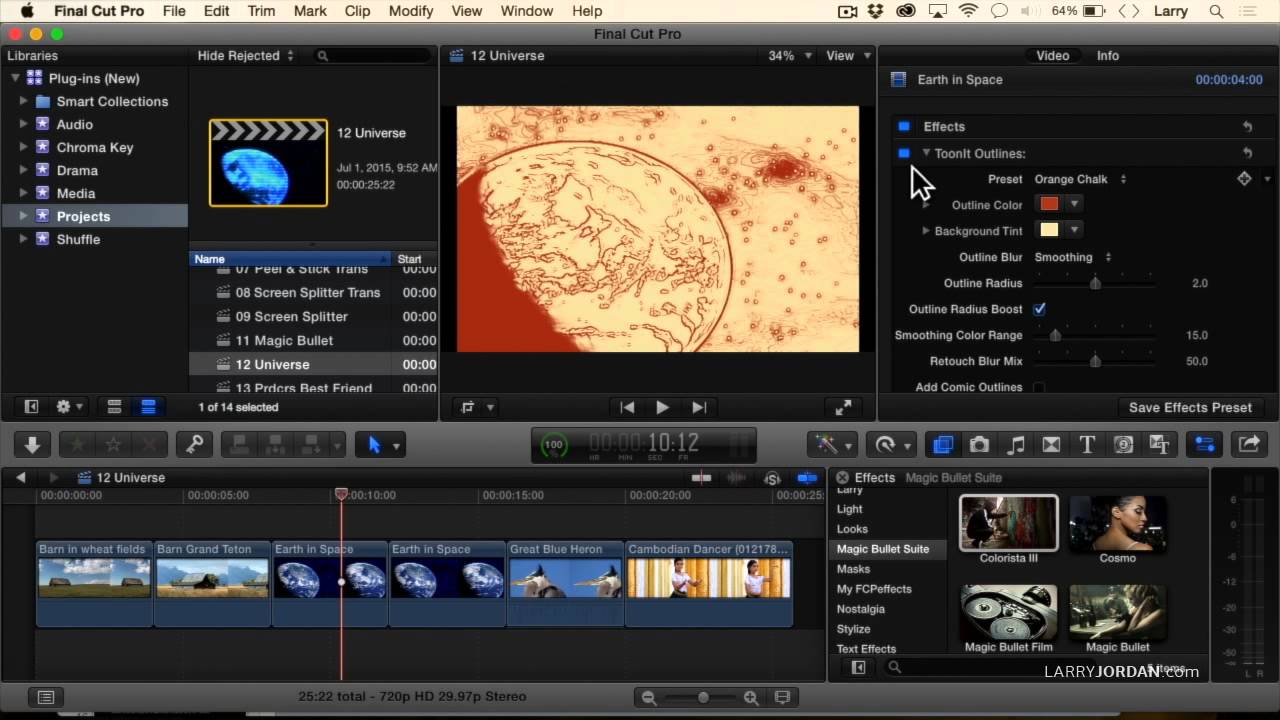Disable ToonIt Outlines blue enable box
Image resolution: width=1280 pixels, height=720 pixels.
[904, 153]
